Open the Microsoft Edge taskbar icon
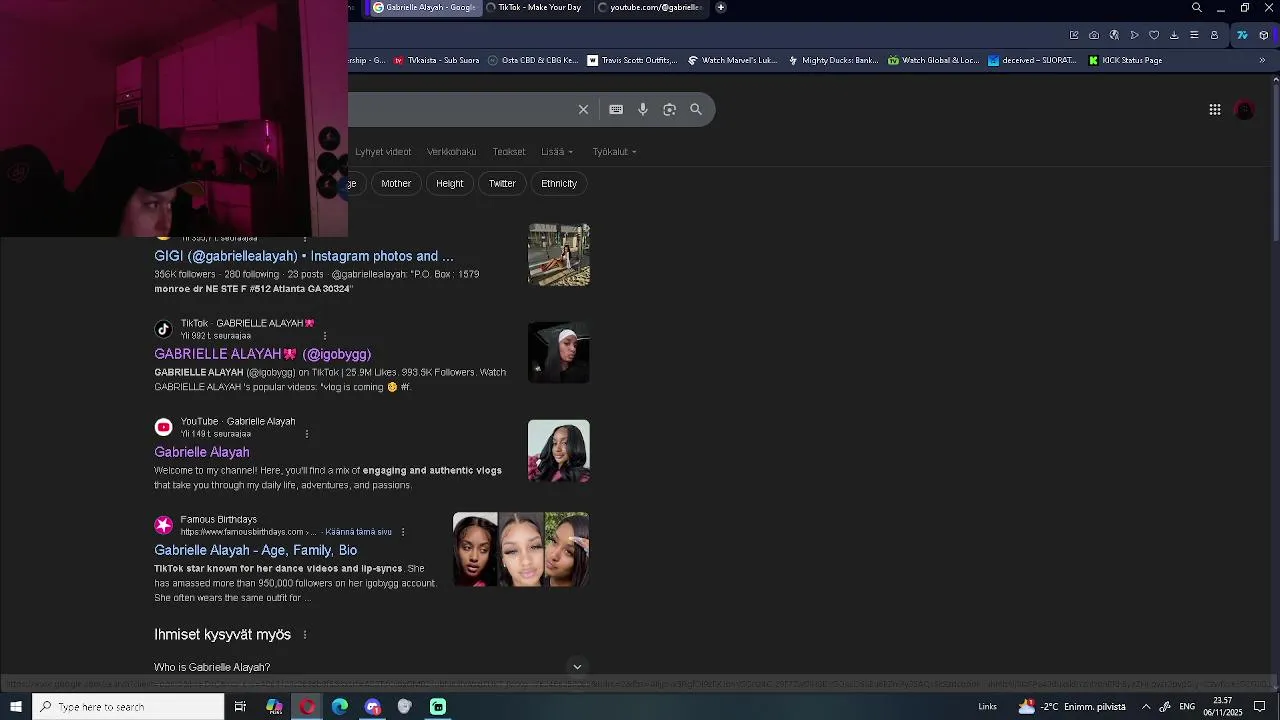 pos(340,707)
